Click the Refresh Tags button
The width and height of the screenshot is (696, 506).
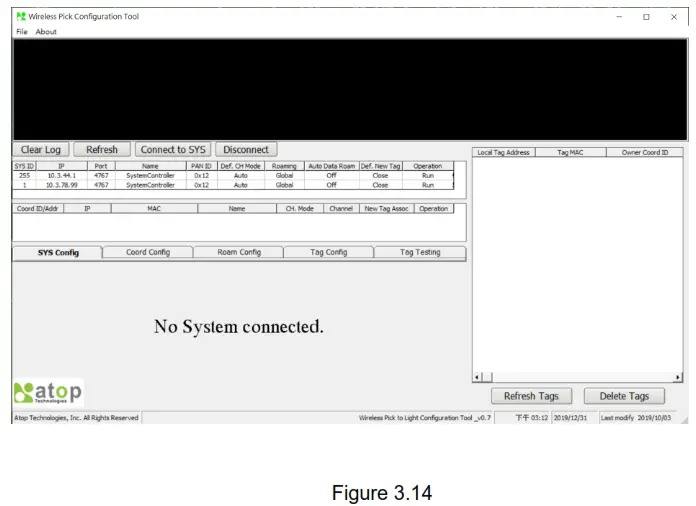point(531,396)
